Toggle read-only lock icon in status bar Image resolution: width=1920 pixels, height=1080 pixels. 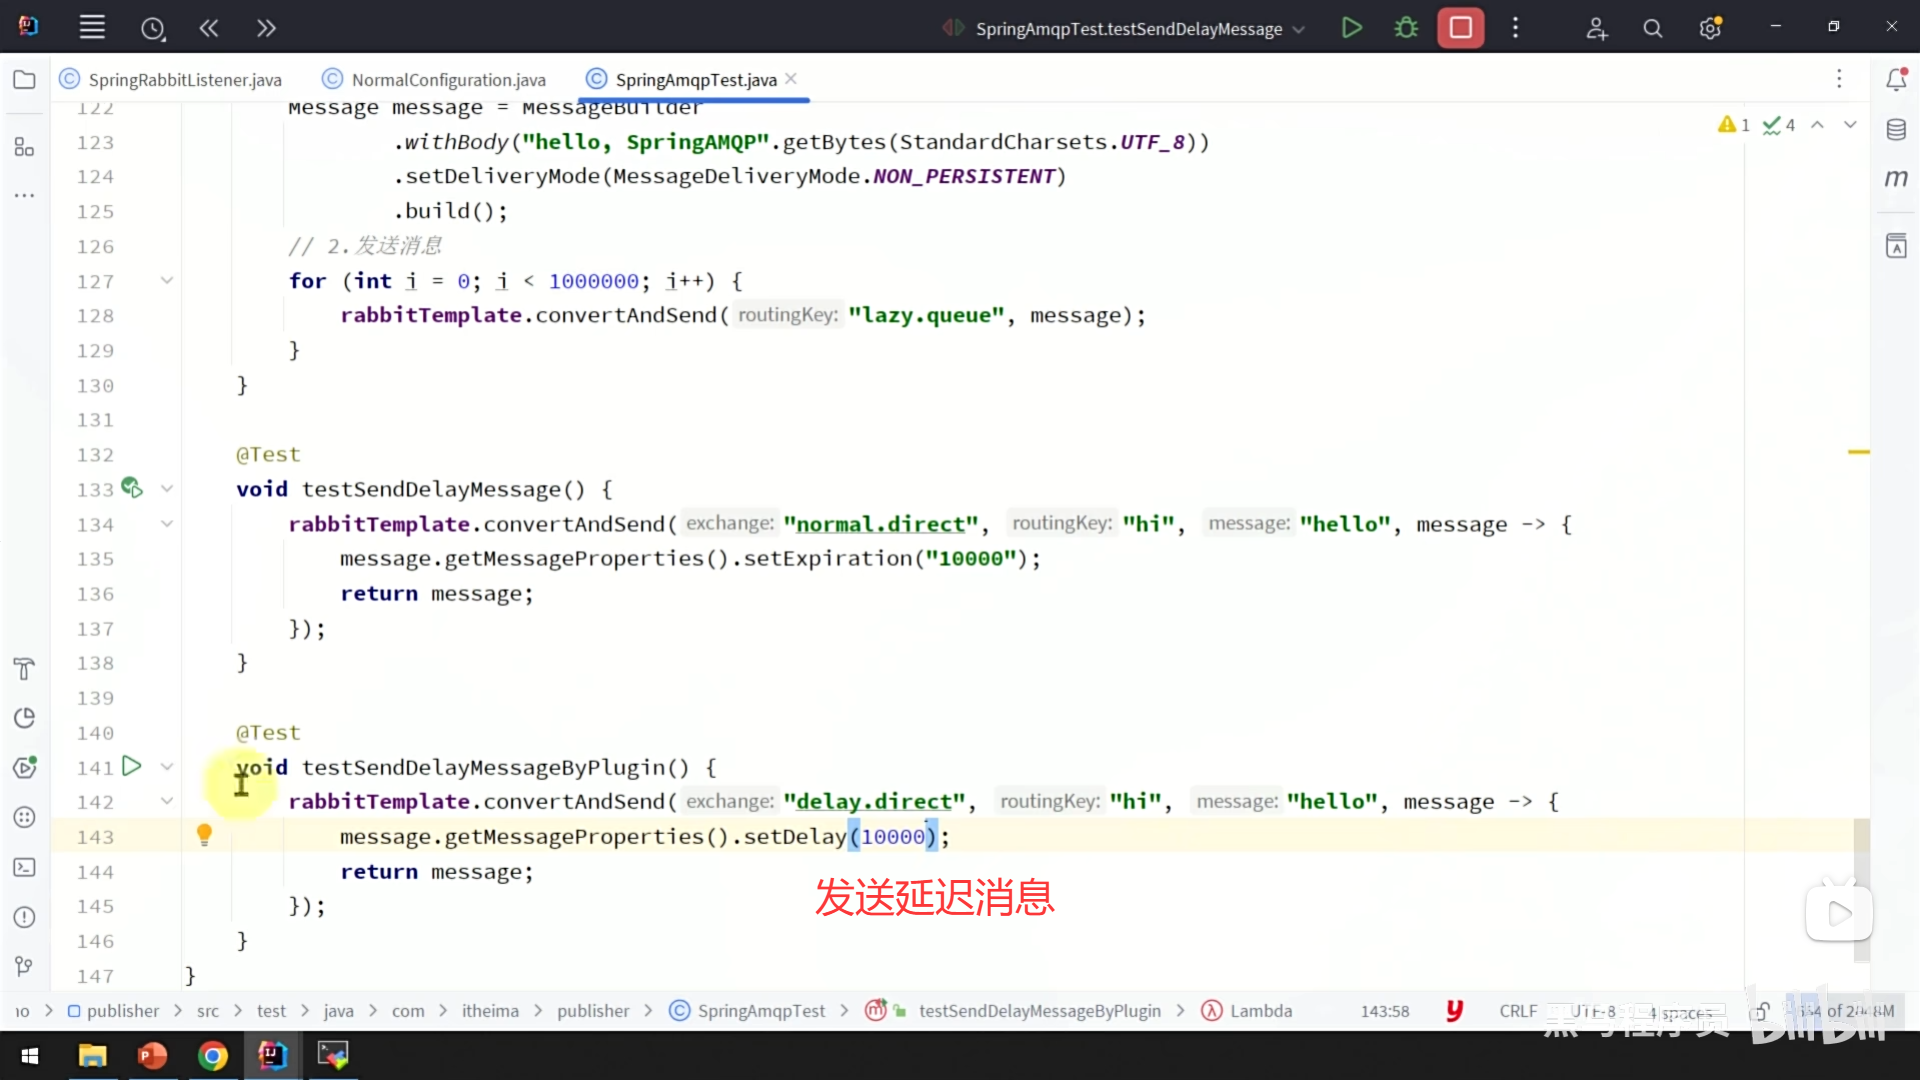click(x=1762, y=1011)
